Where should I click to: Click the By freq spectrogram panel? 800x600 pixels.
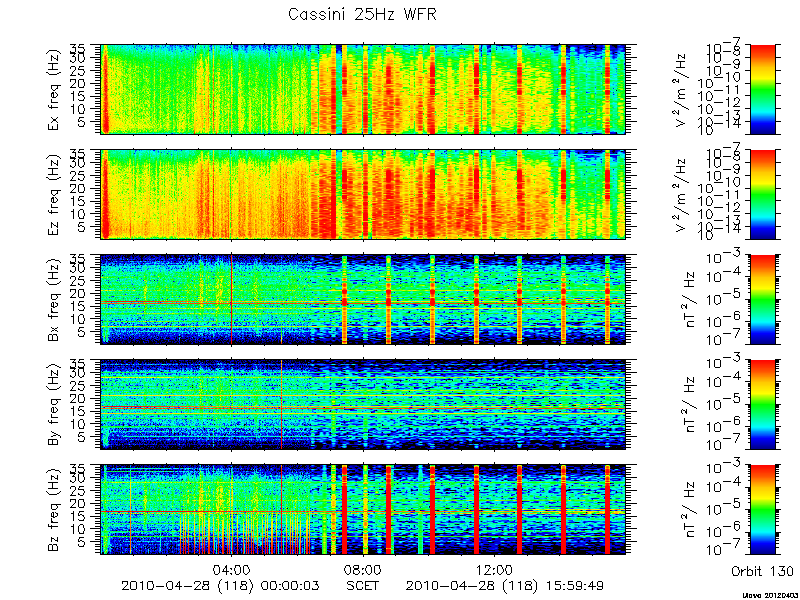tap(363, 405)
